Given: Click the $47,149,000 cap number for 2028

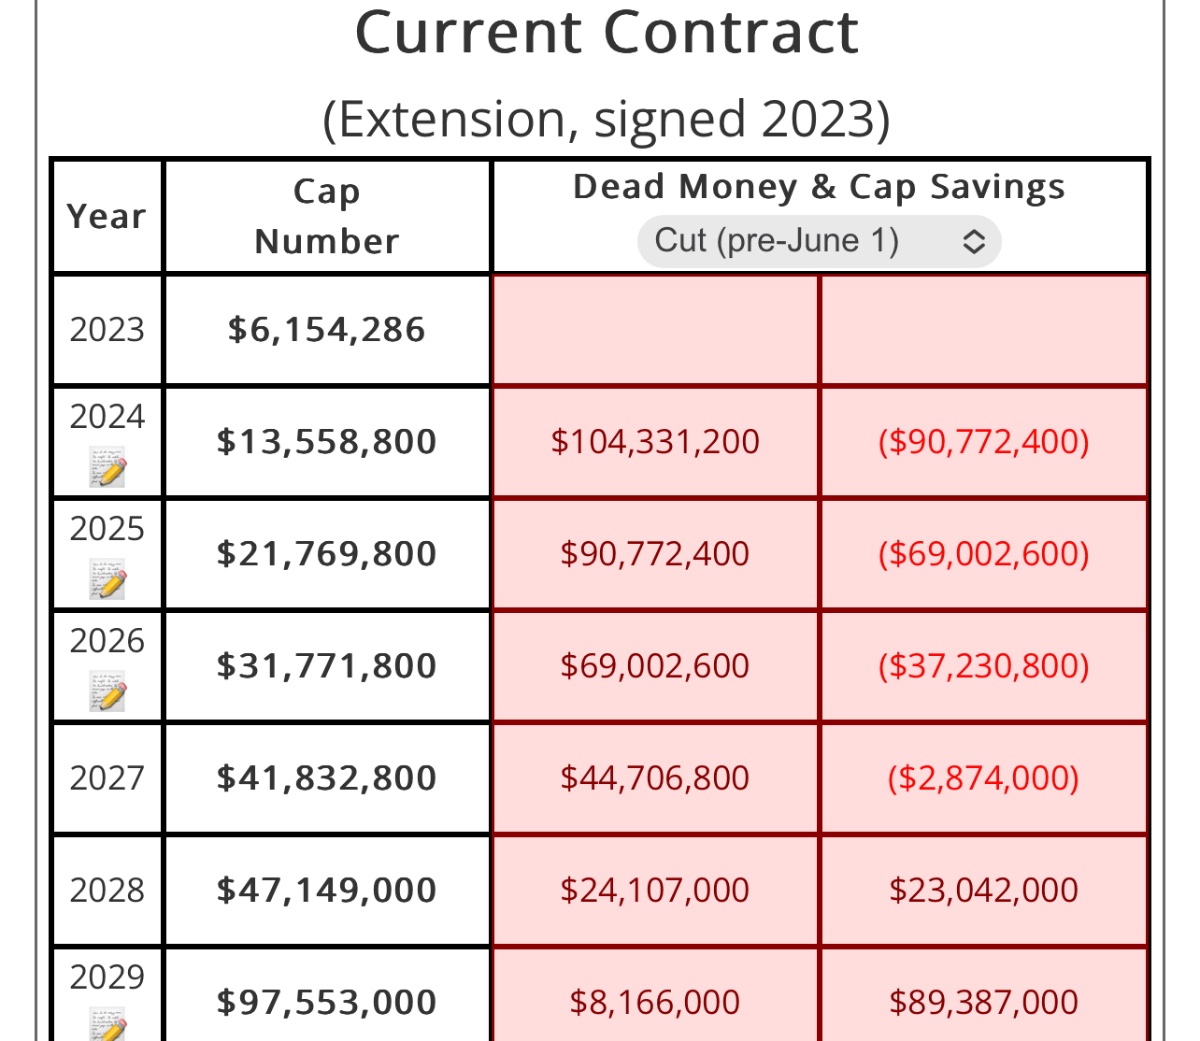Looking at the screenshot, I should [x=326, y=890].
